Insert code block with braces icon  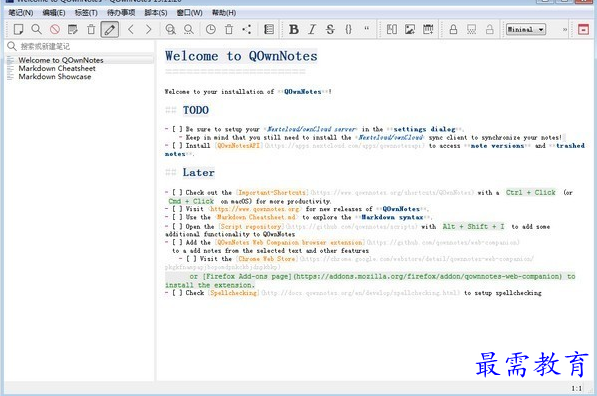tap(348, 29)
